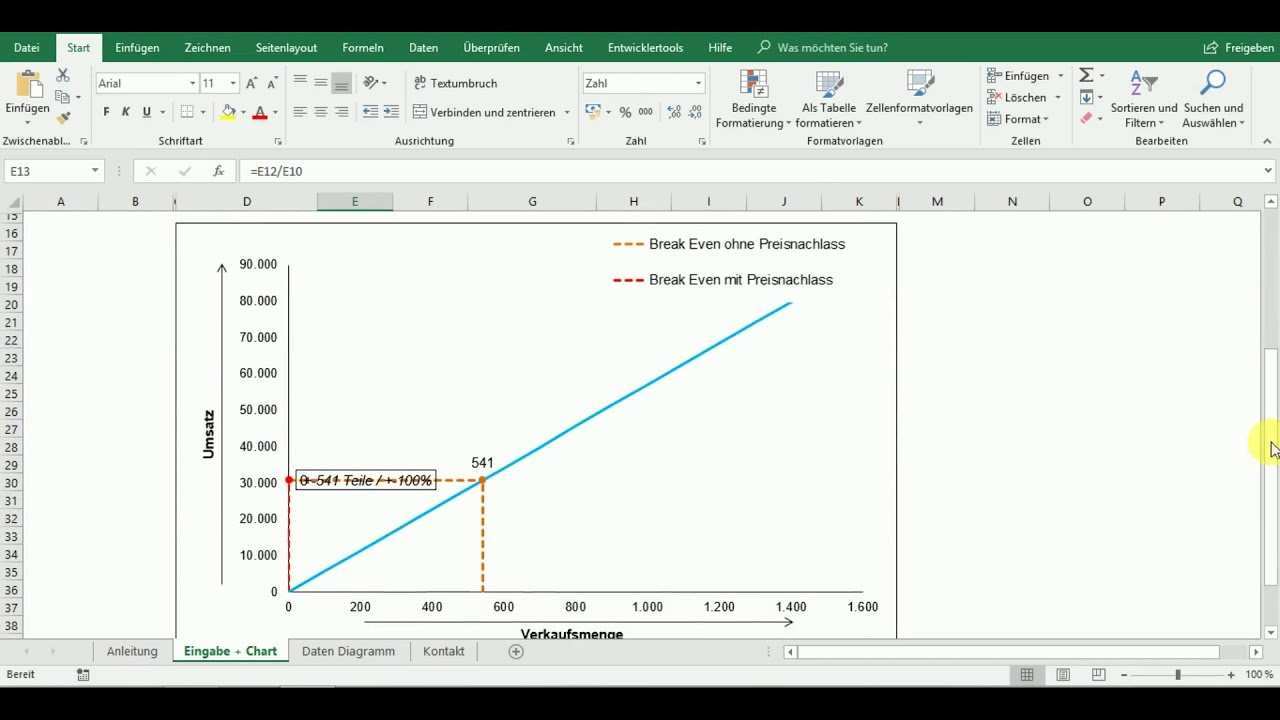Screen dimensions: 1280x720
Task: Toggle bold formatting F button
Action: pyautogui.click(x=106, y=112)
